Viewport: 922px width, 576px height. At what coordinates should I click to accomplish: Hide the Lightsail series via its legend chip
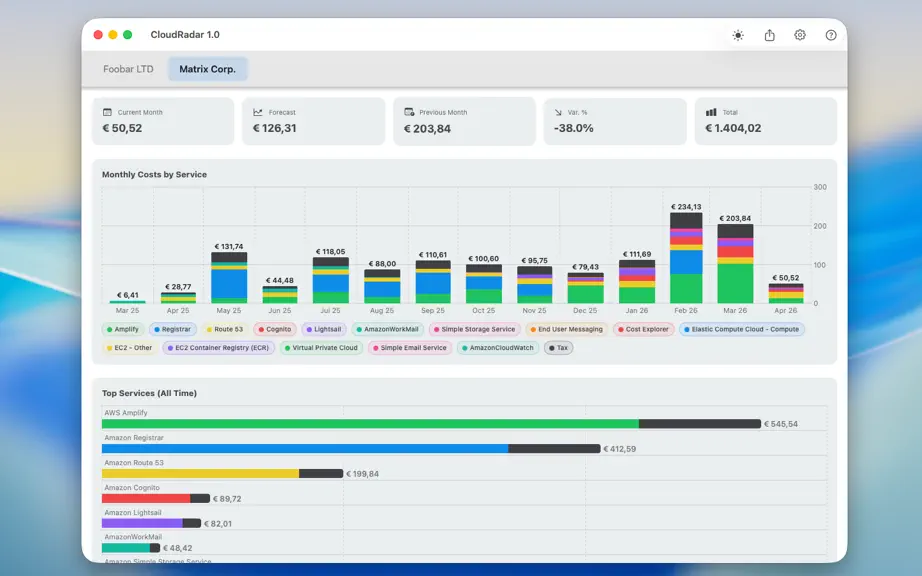coord(323,330)
